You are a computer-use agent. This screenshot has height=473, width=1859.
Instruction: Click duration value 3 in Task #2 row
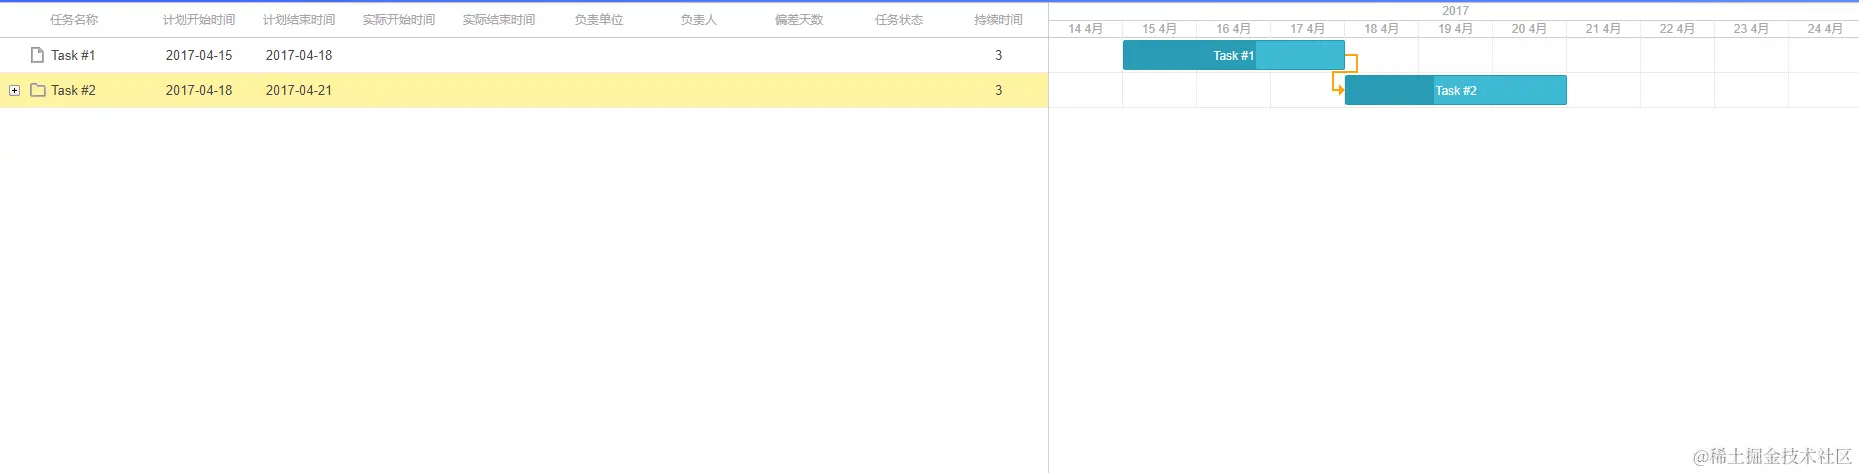998,90
